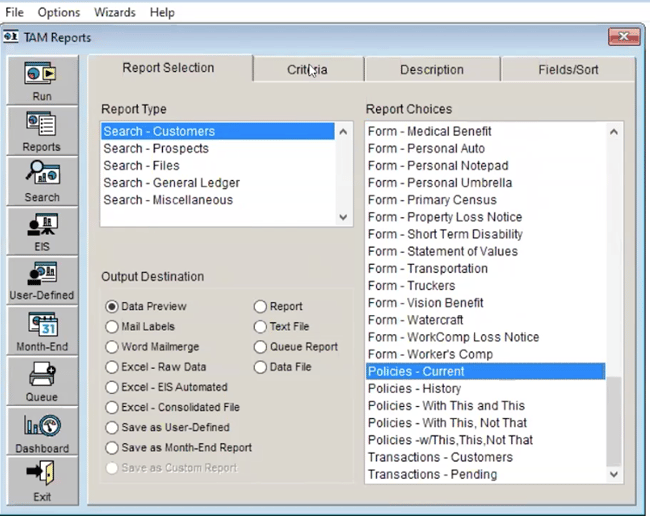Open the Queue printer icon
Viewport: 650px width, 516px height.
(42, 381)
